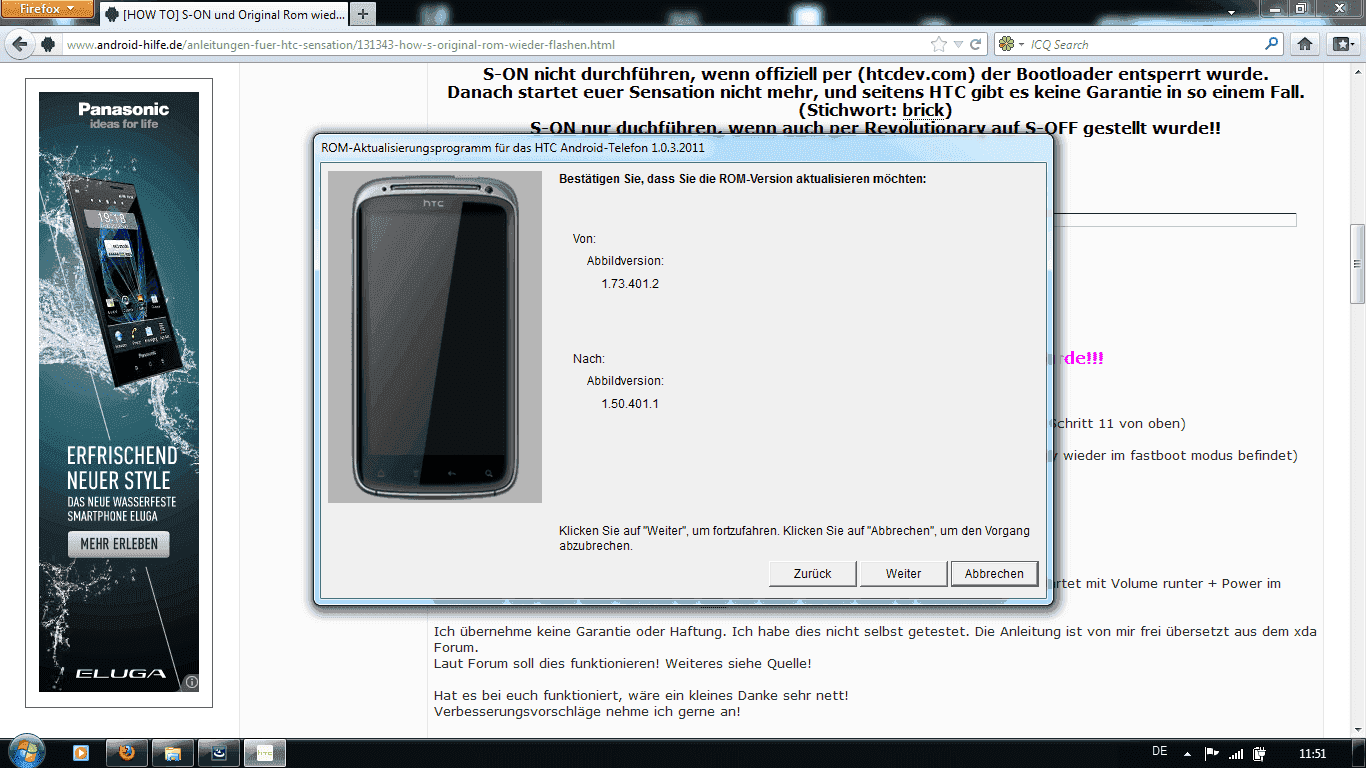Show hidden tray icons arrow

(1187, 753)
